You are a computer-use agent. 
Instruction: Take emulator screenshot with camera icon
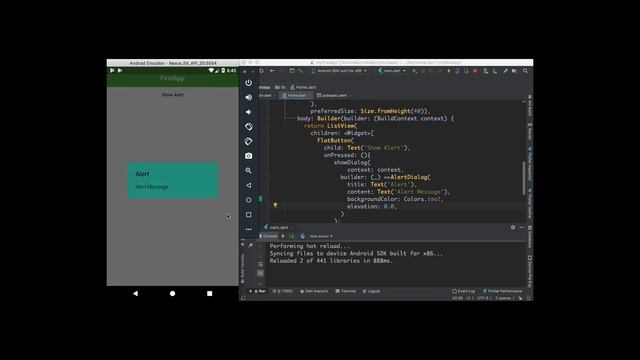click(x=249, y=156)
